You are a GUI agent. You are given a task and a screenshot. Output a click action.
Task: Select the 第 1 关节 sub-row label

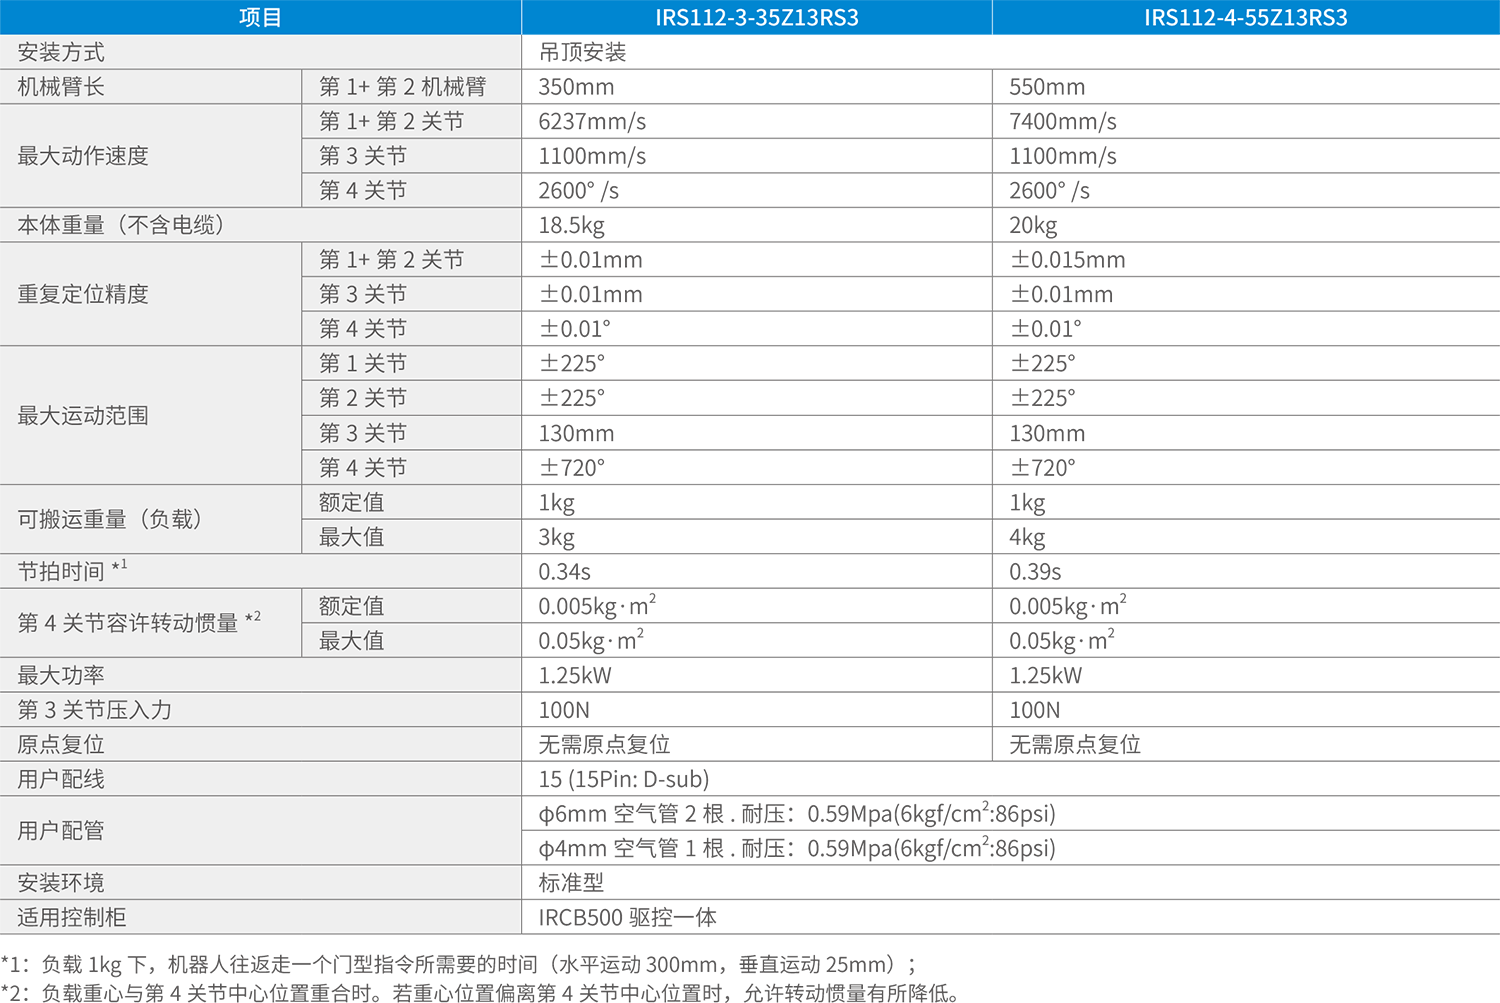point(363,363)
